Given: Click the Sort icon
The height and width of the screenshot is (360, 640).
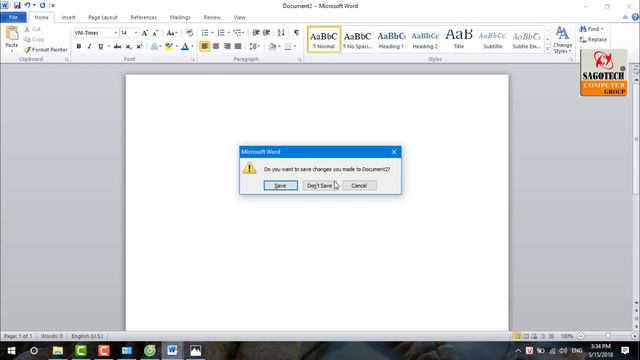Looking at the screenshot, I should point(281,33).
